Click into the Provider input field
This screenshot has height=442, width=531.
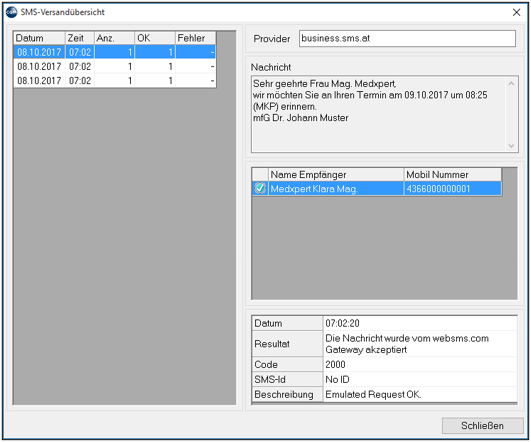click(x=407, y=38)
